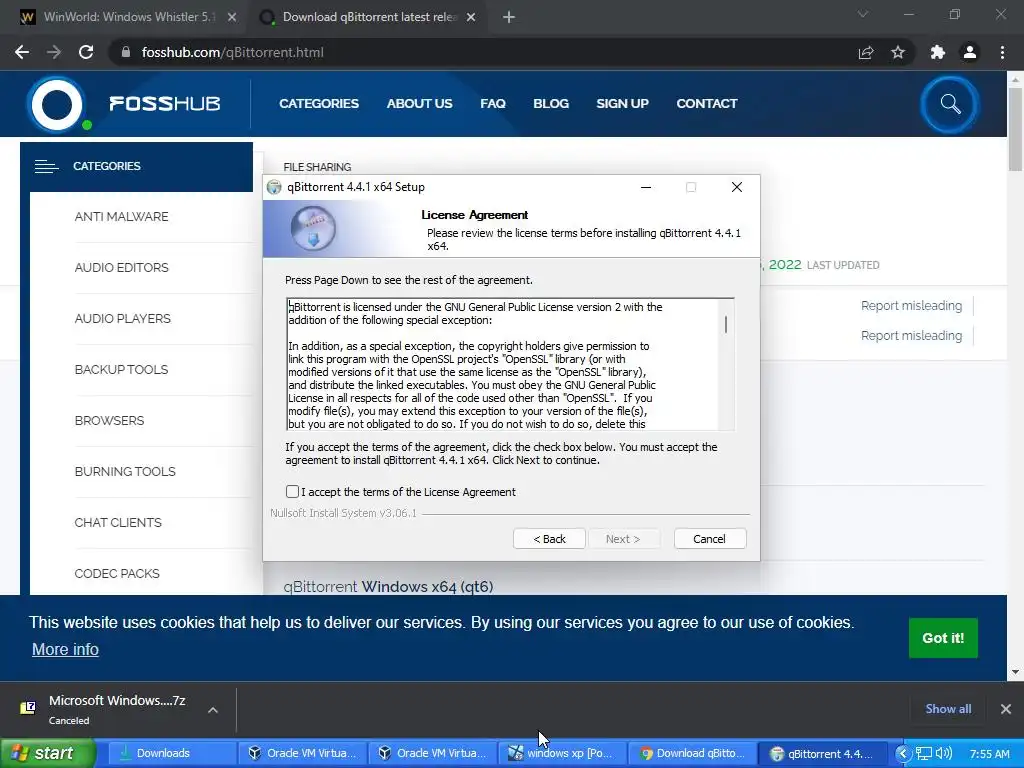Check I accept the License Agreement box

[x=292, y=492]
